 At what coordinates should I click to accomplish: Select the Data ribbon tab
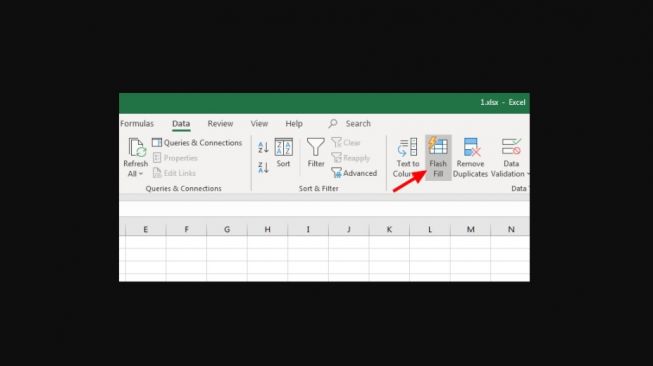[181, 124]
